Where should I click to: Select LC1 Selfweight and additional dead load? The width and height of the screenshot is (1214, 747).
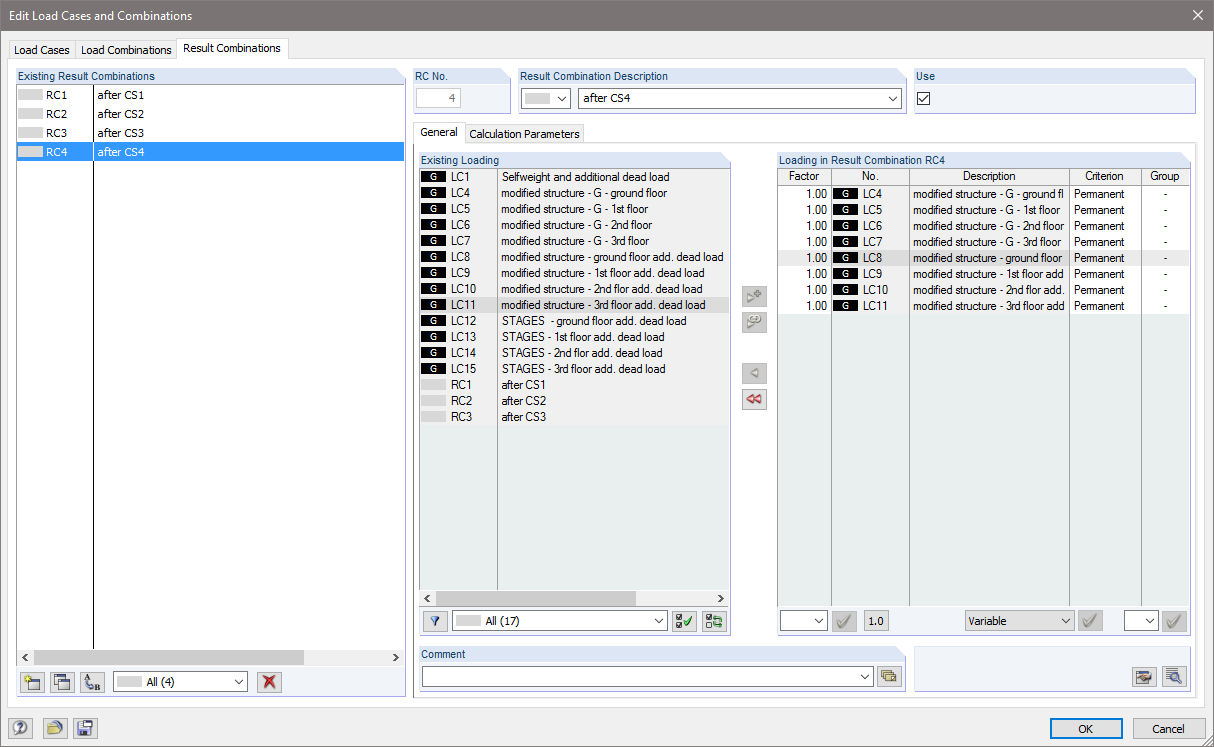click(x=574, y=177)
